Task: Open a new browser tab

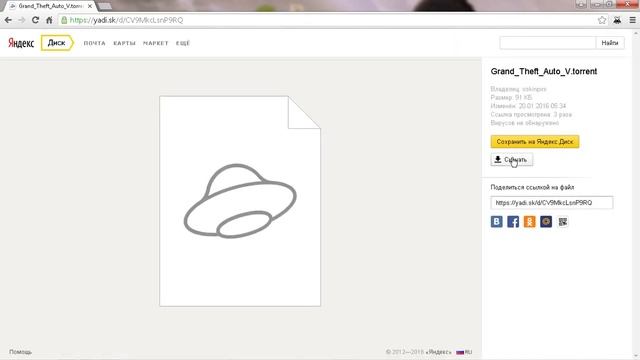Action: tap(105, 6)
